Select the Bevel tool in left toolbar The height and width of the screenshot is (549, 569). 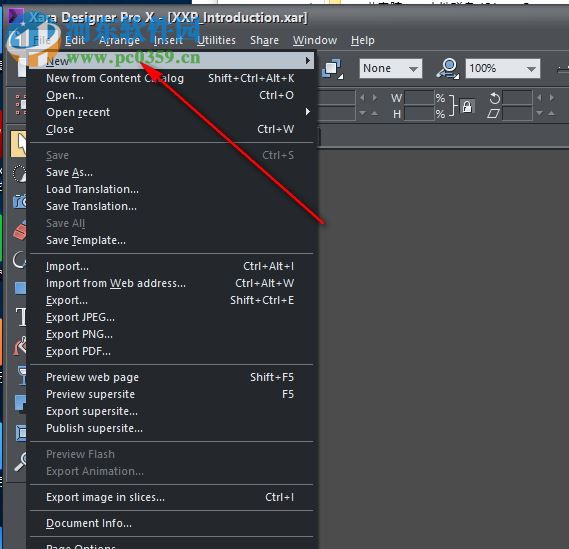pos(21,433)
